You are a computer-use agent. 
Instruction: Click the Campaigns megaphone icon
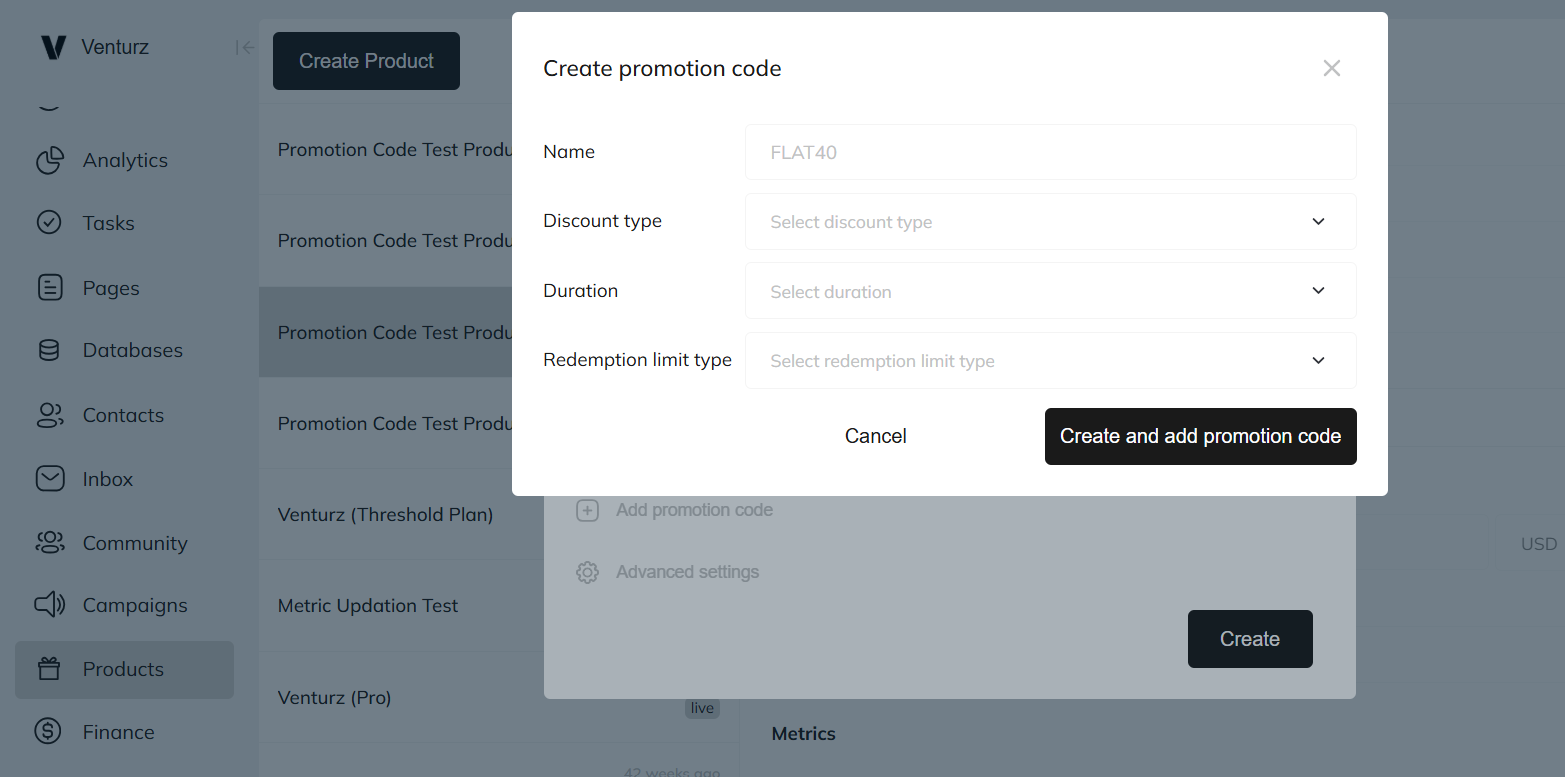click(49, 605)
